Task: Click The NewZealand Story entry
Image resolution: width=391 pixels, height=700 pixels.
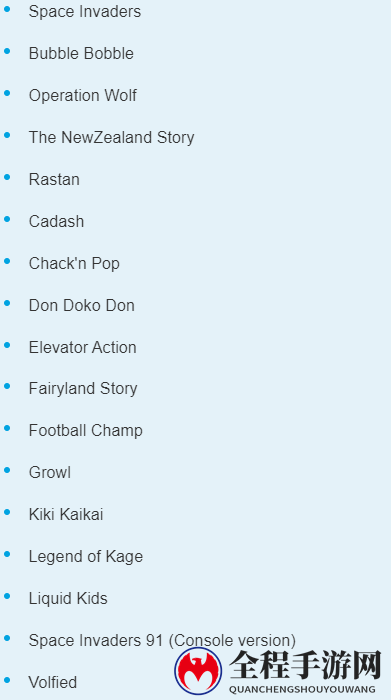Action: pyautogui.click(x=112, y=137)
